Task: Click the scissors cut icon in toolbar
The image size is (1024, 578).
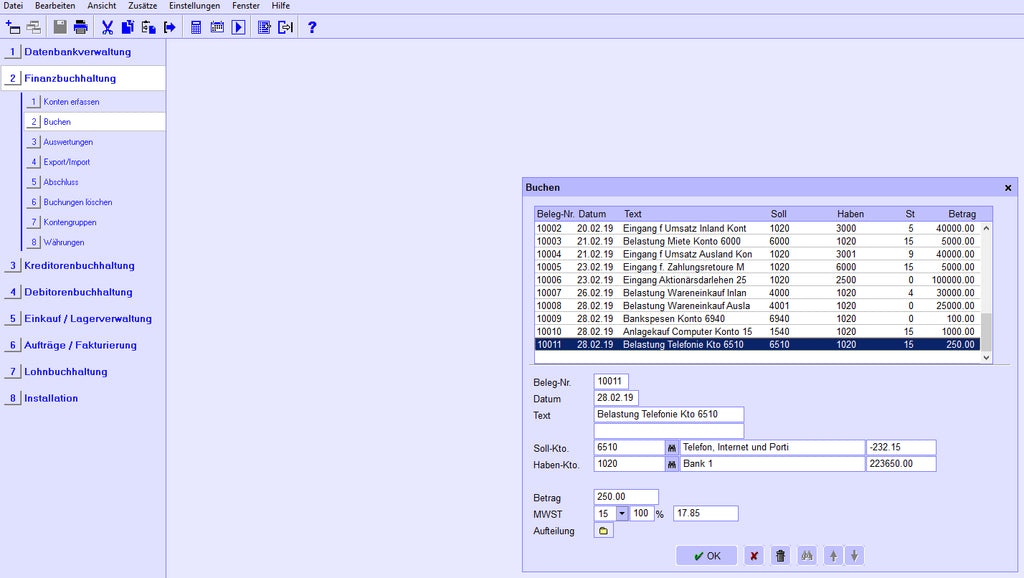Action: point(107,27)
